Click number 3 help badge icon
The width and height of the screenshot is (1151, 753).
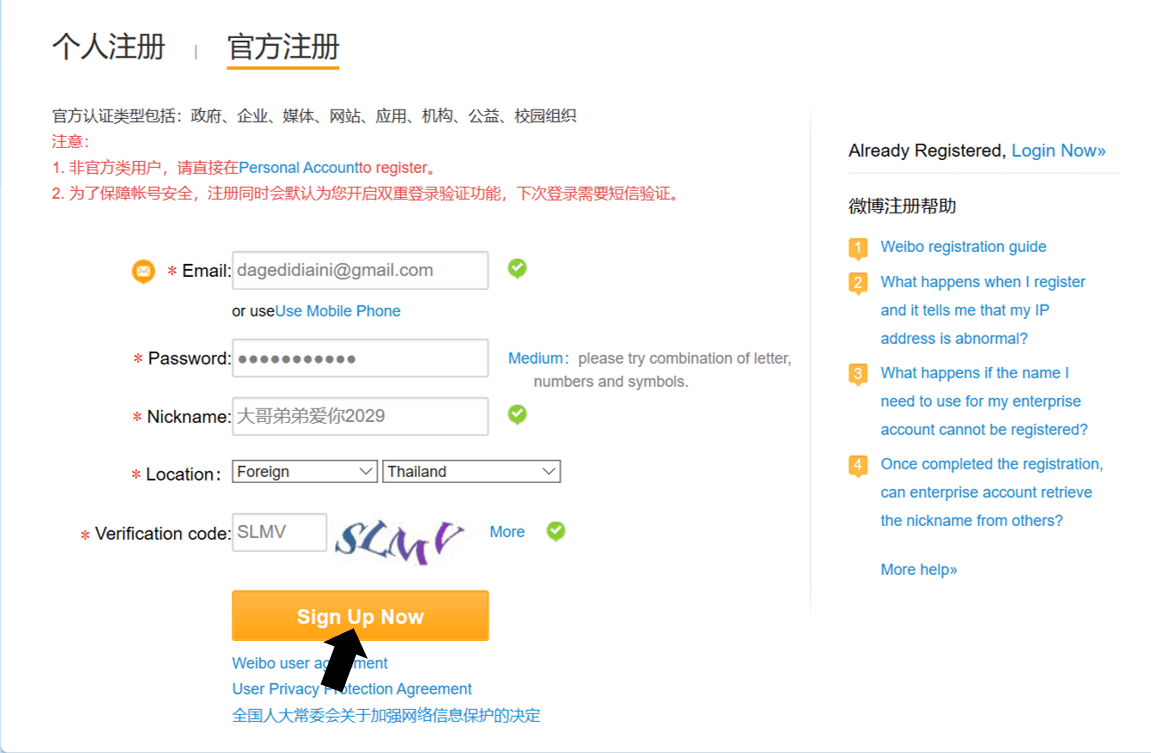pos(857,374)
